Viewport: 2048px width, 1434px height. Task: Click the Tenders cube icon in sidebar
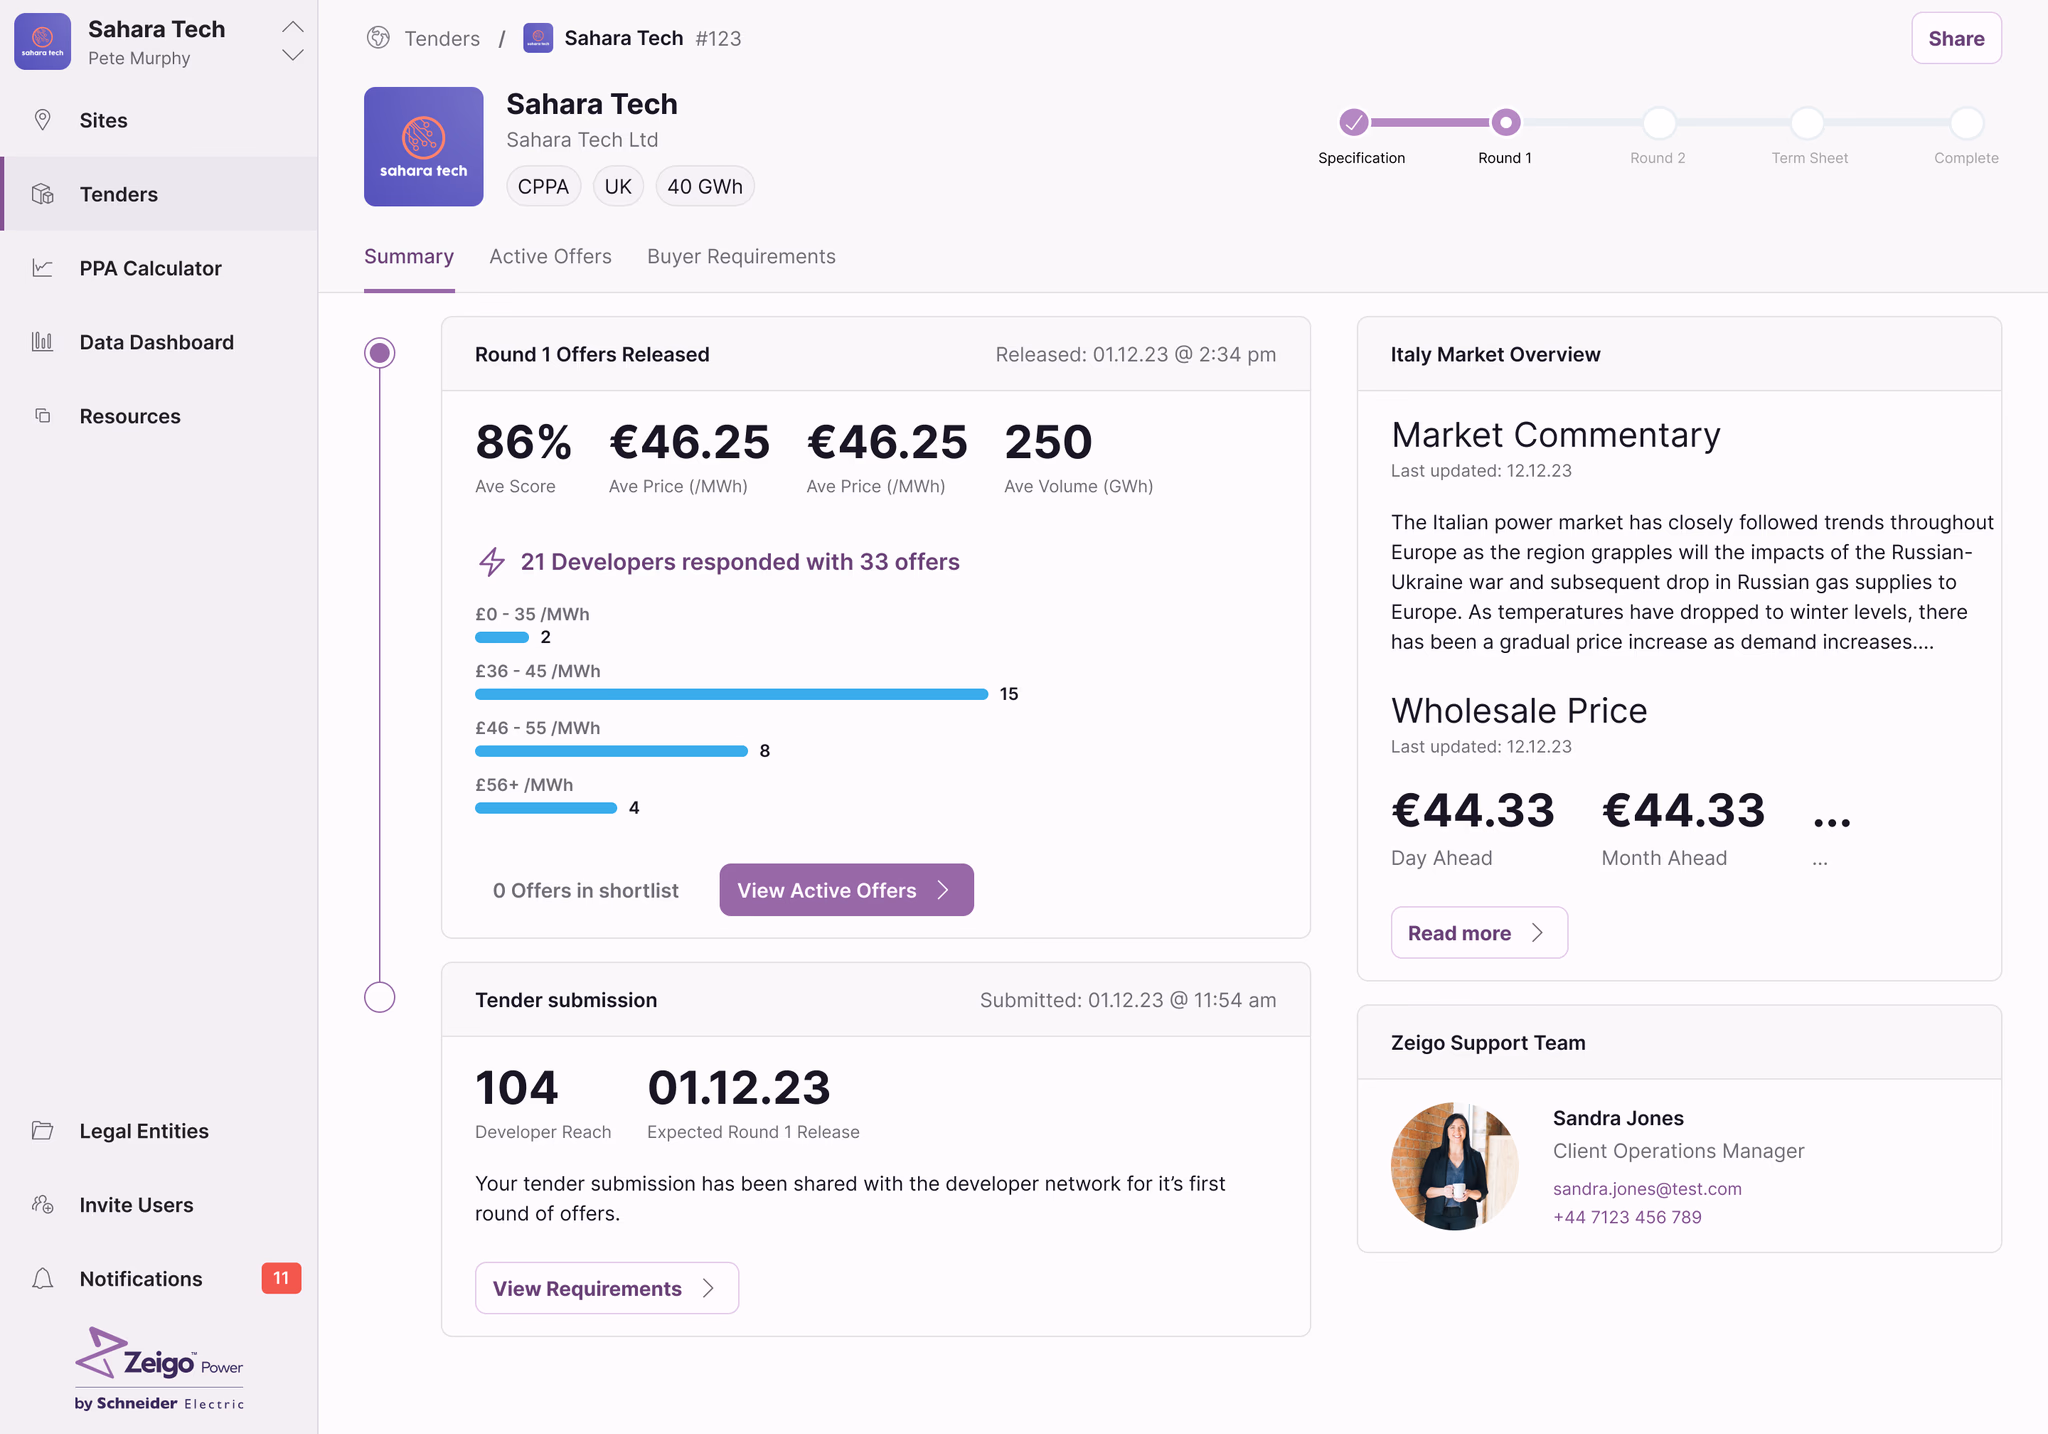click(42, 194)
